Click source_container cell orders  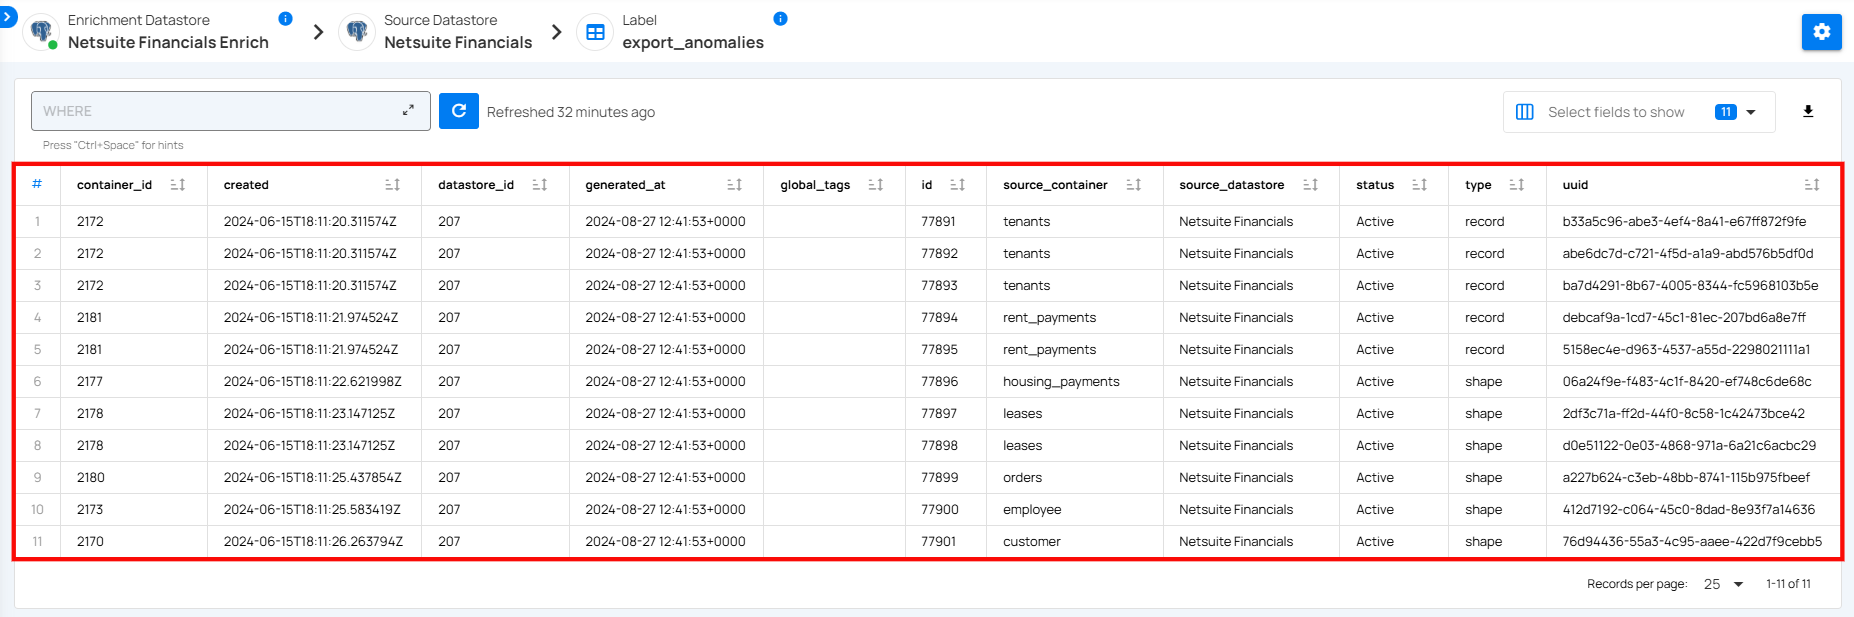pyautogui.click(x=1022, y=478)
